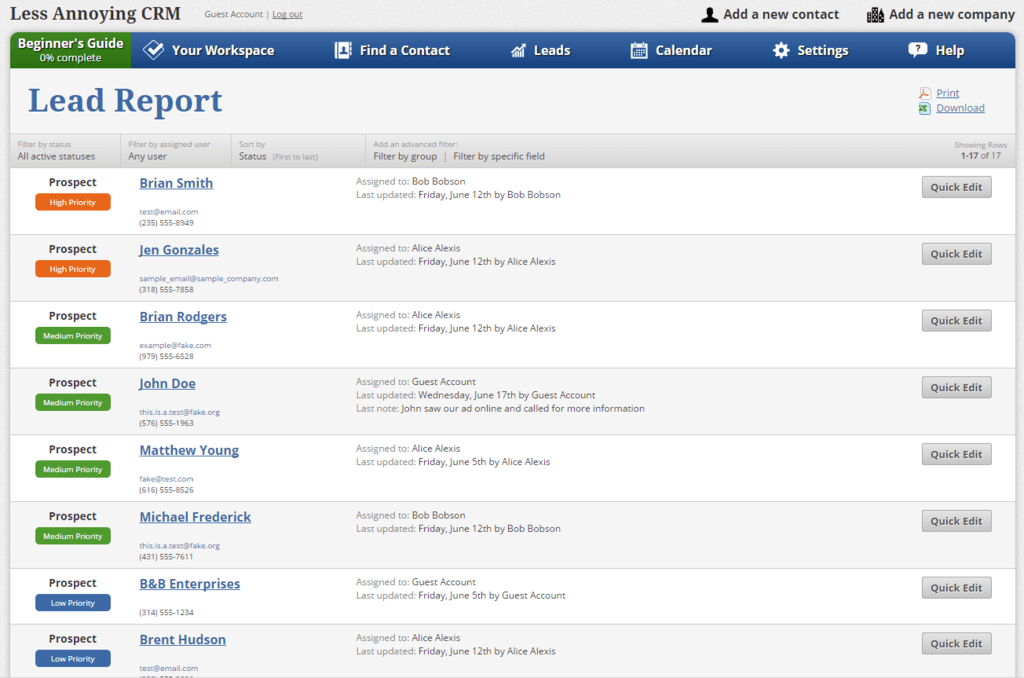The image size is (1024, 678).
Task: Click the gear icon on the Settings tab
Action: pyautogui.click(x=784, y=49)
